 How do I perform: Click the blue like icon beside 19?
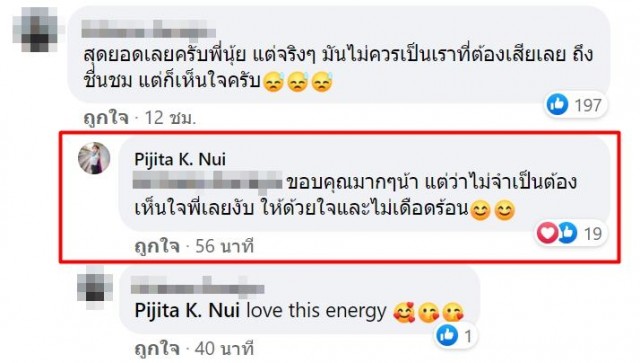[x=567, y=233]
